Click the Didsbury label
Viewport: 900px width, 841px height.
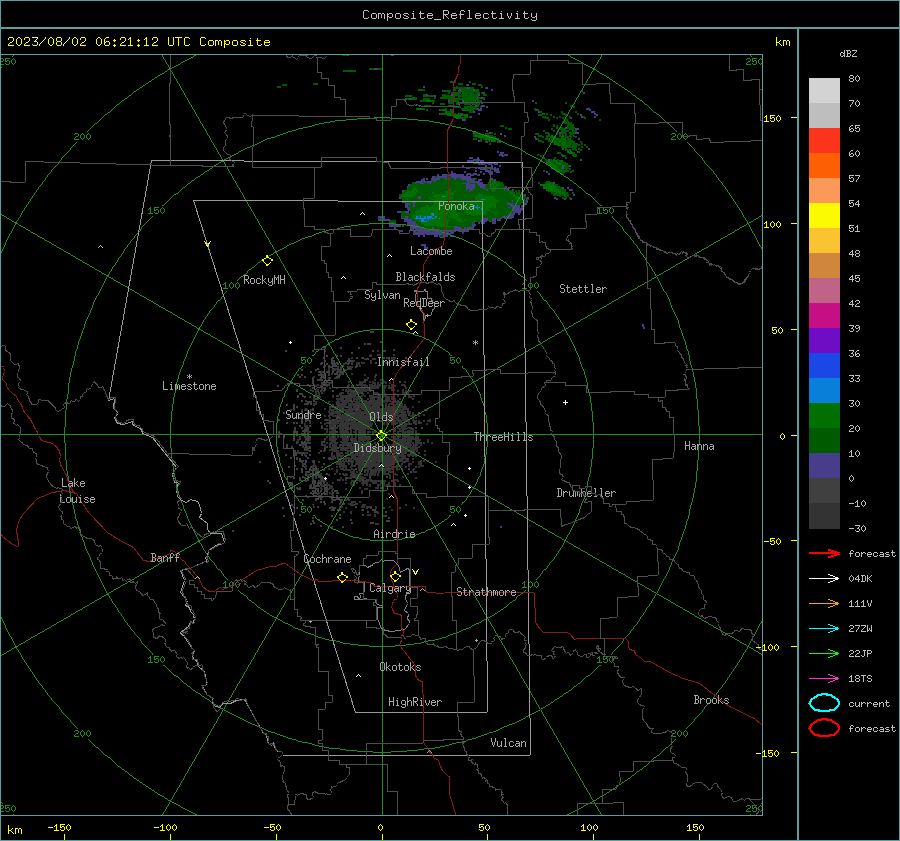(x=377, y=448)
